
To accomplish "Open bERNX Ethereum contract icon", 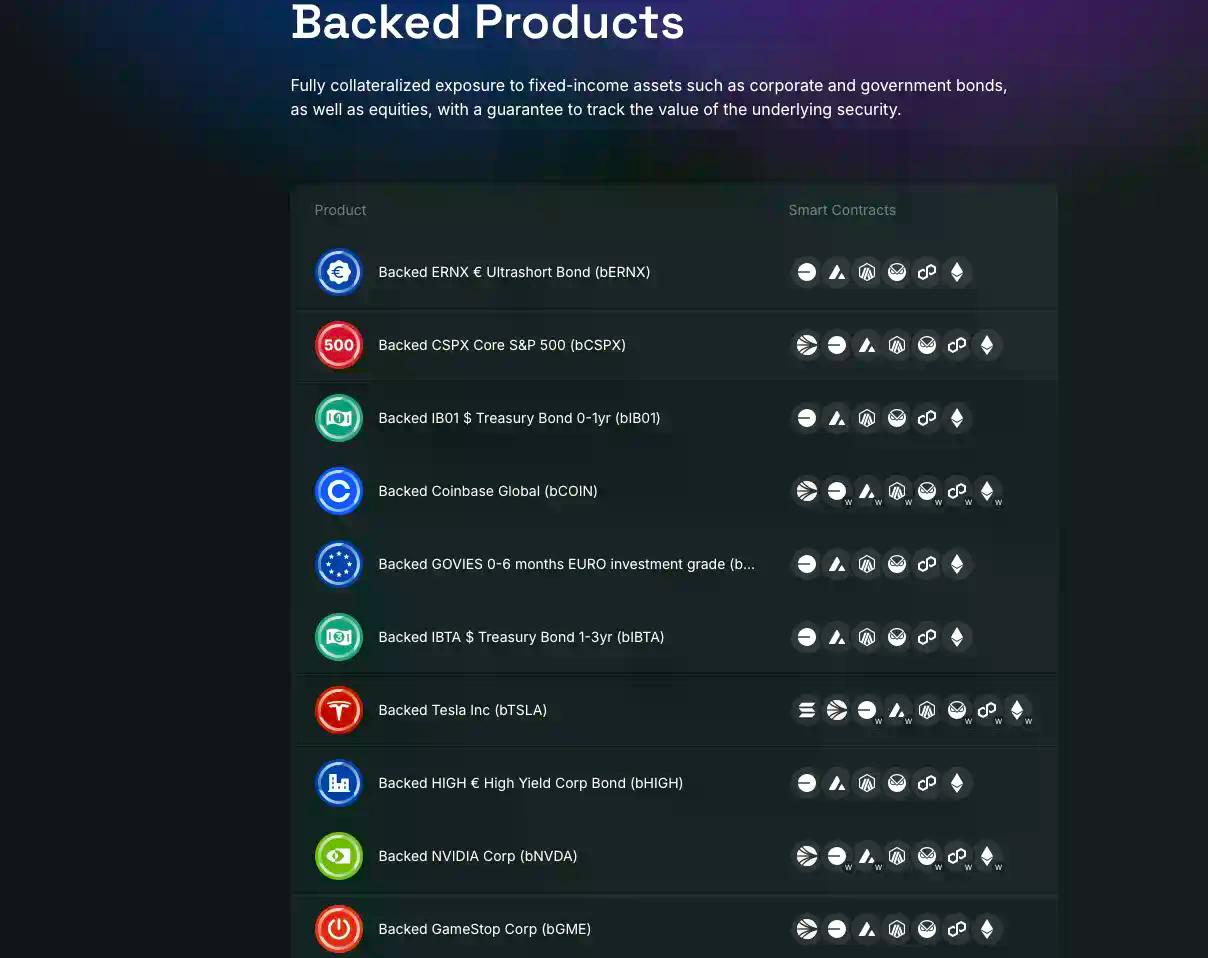I will pyautogui.click(x=957, y=272).
